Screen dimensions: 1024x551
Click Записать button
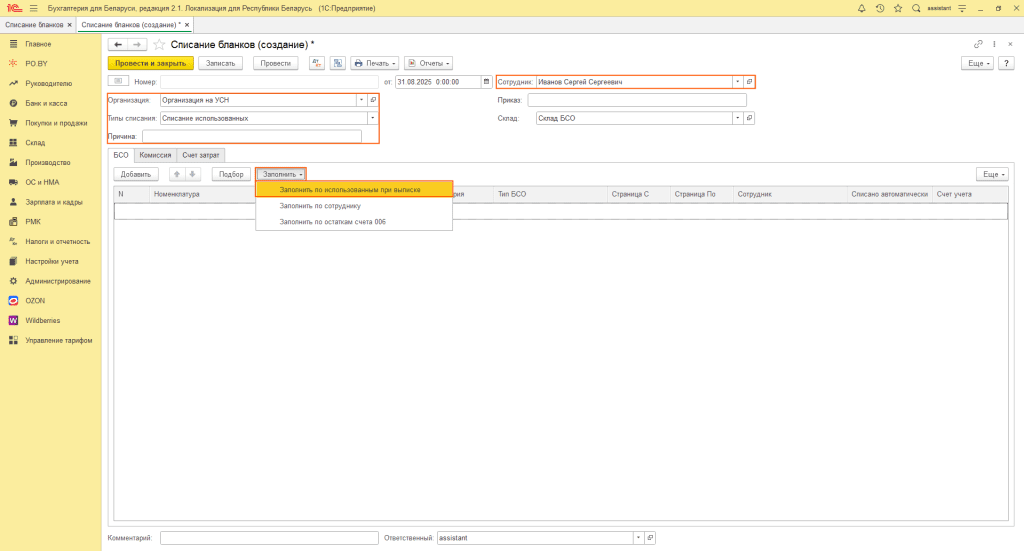pos(221,63)
